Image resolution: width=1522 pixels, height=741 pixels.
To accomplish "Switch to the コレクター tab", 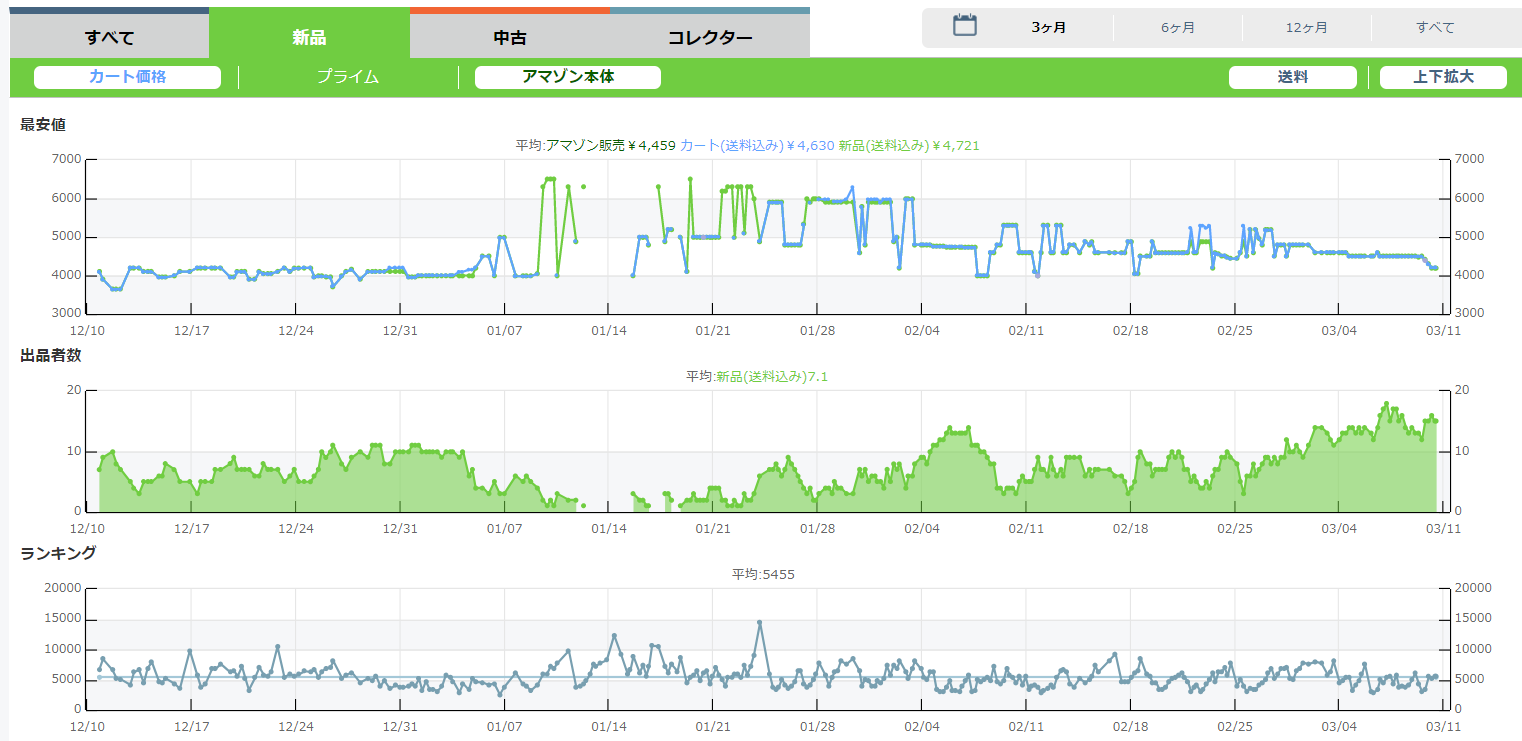I will [710, 38].
